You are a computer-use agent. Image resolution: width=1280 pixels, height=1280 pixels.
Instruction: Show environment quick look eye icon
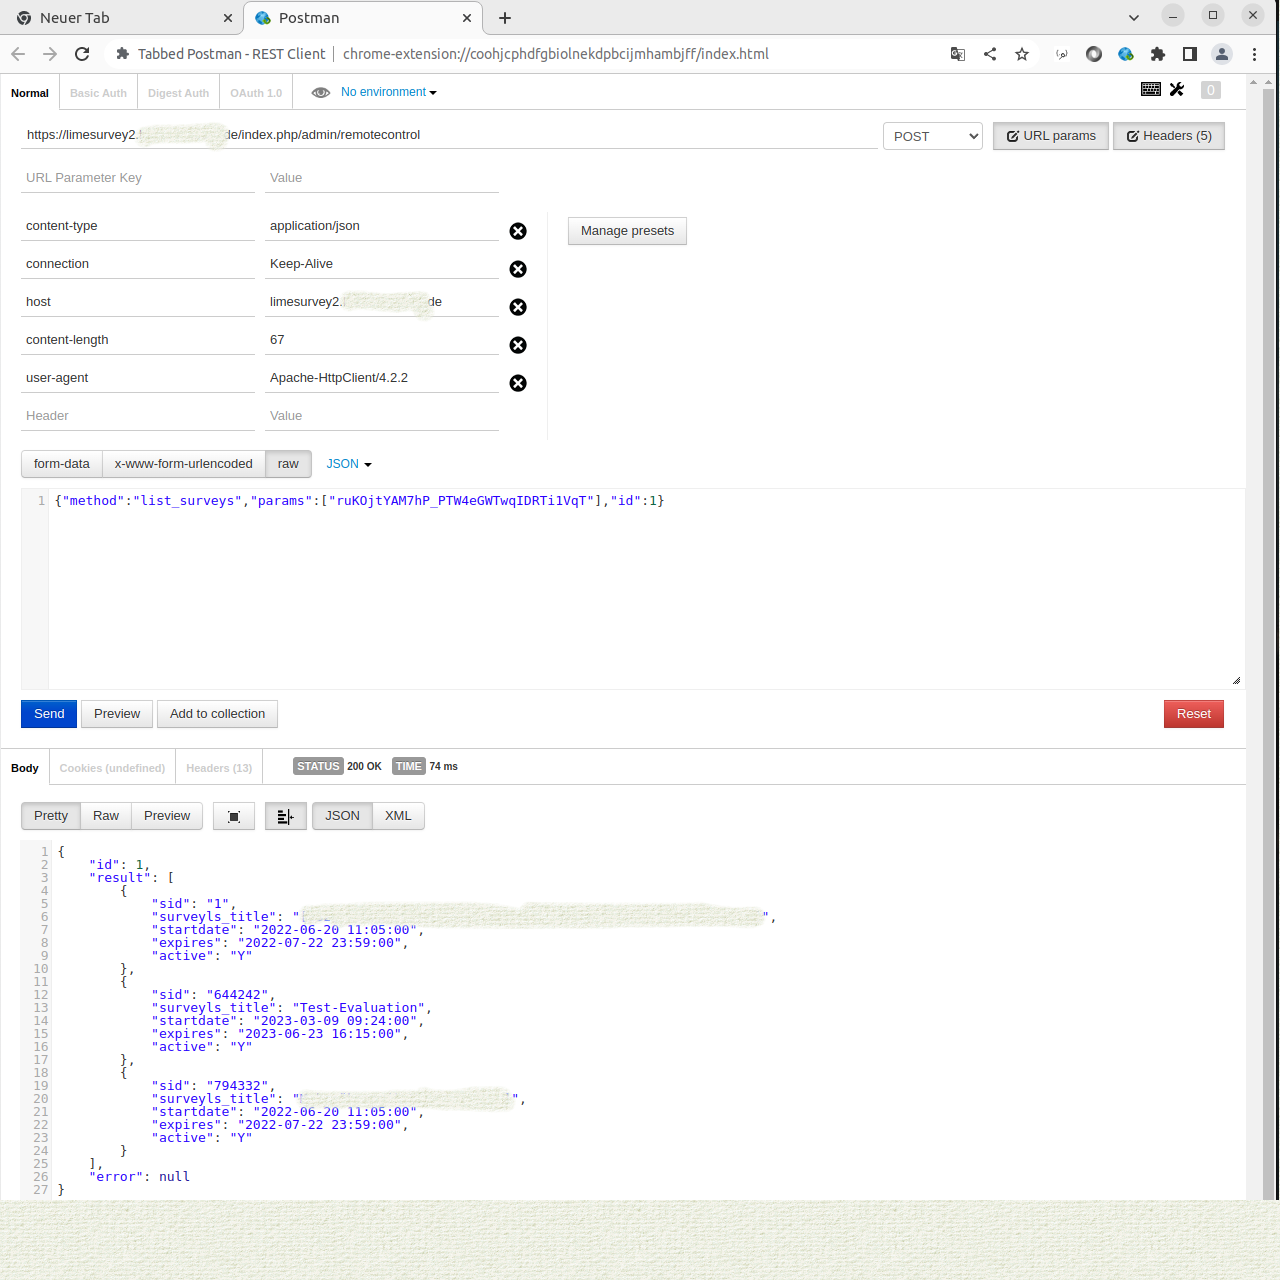click(321, 92)
